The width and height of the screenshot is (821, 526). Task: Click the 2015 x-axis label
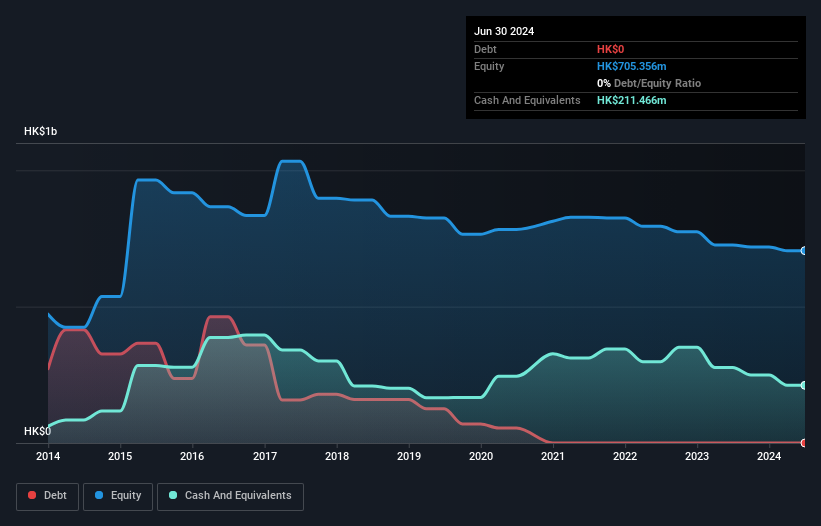pos(120,456)
